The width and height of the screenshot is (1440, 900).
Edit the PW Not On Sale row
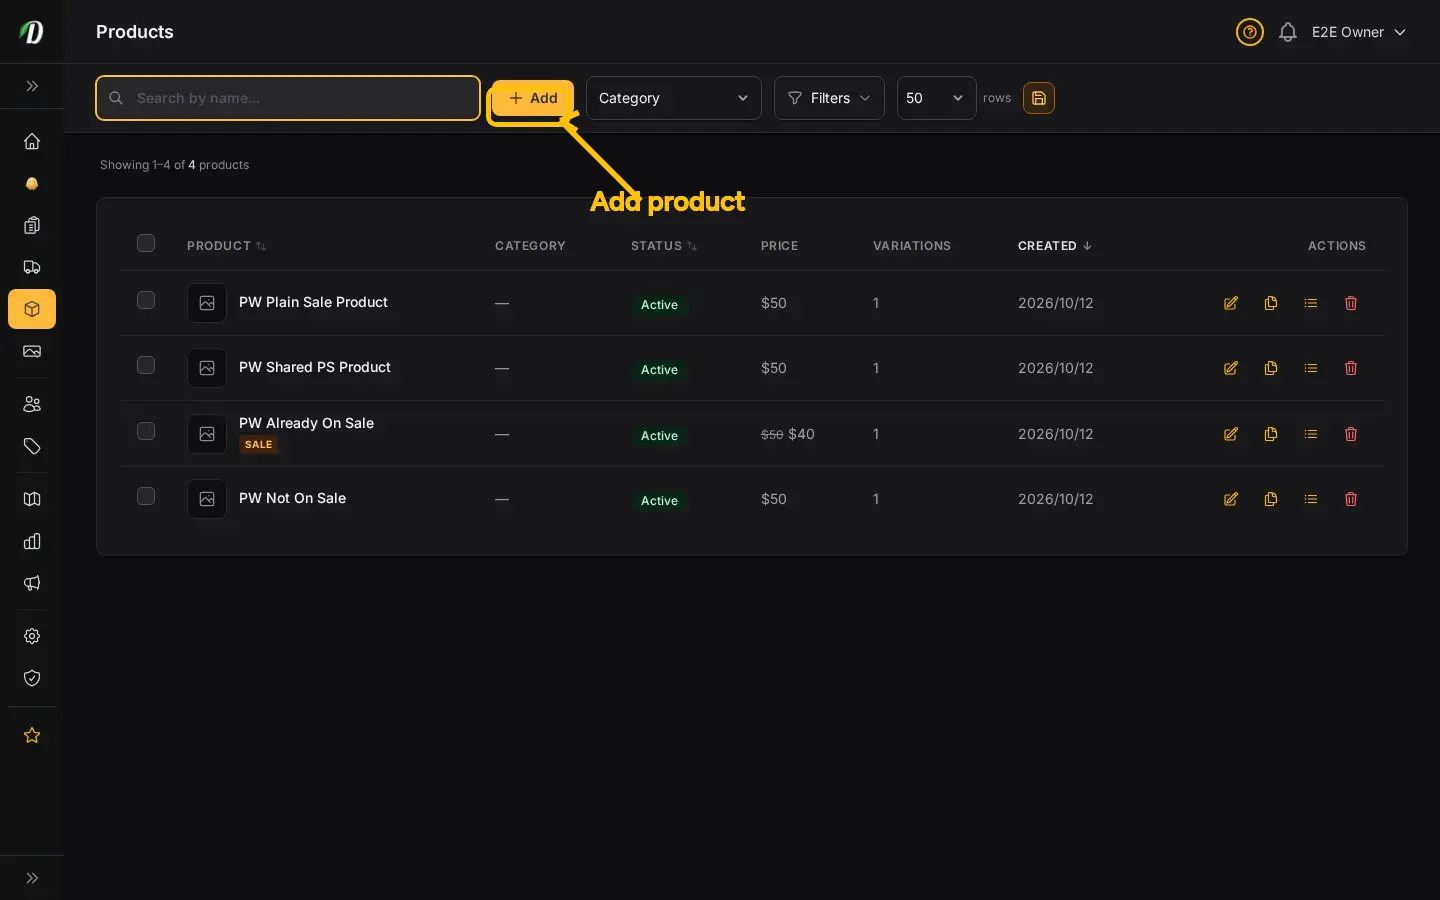click(x=1231, y=499)
